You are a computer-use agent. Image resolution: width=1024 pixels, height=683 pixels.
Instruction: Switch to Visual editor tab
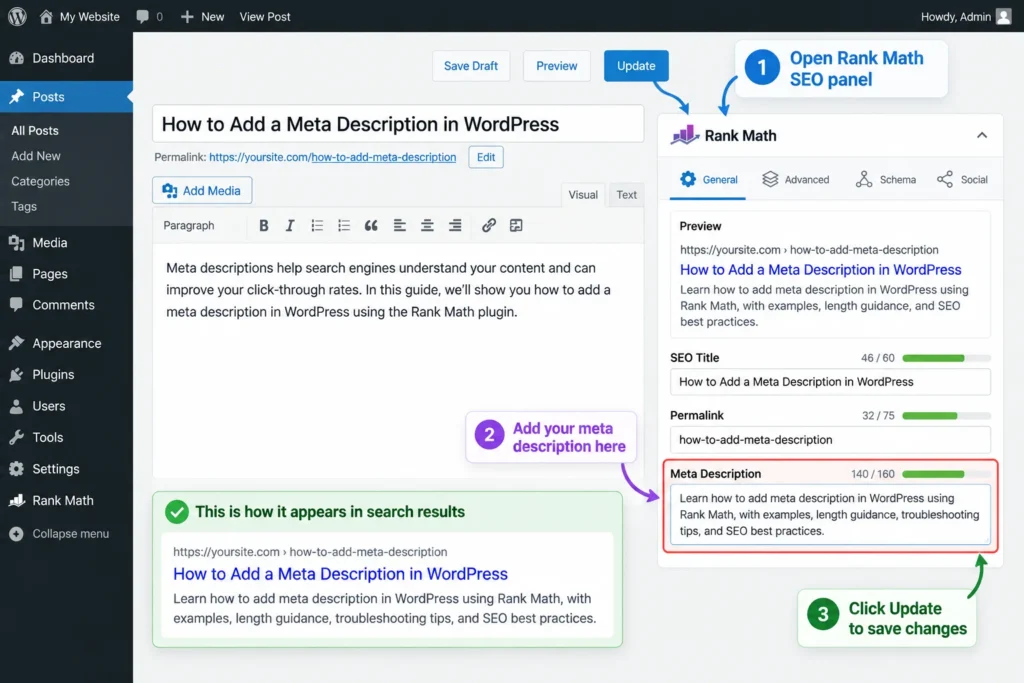pyautogui.click(x=583, y=195)
